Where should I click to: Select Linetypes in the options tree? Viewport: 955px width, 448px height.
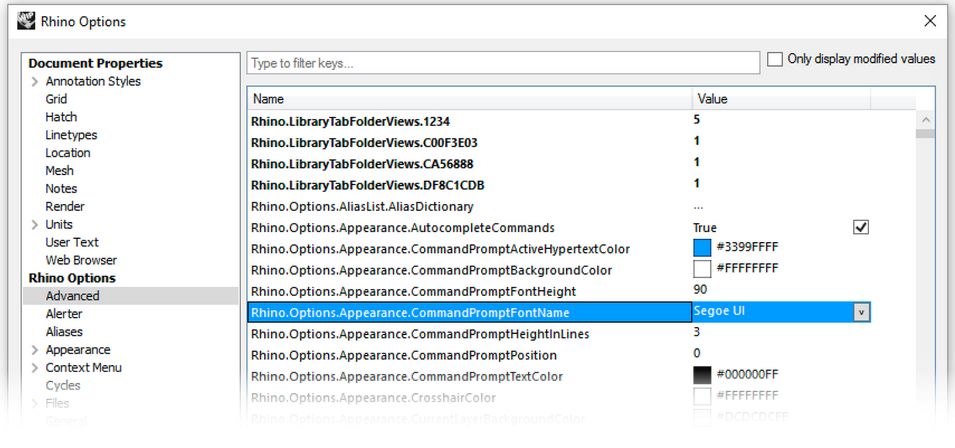[71, 135]
